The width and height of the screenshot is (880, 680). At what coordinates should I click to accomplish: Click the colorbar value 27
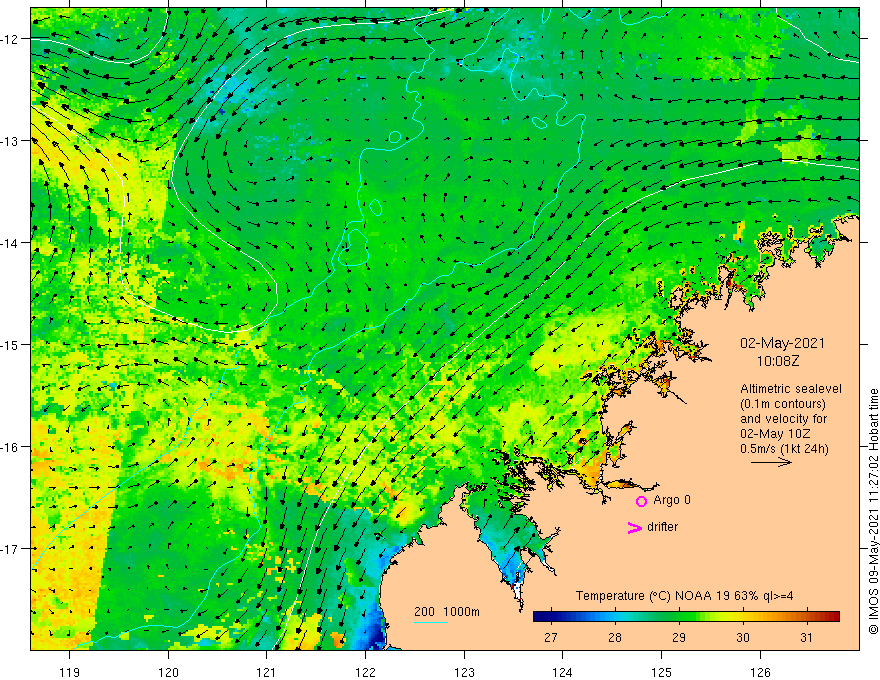(551, 637)
